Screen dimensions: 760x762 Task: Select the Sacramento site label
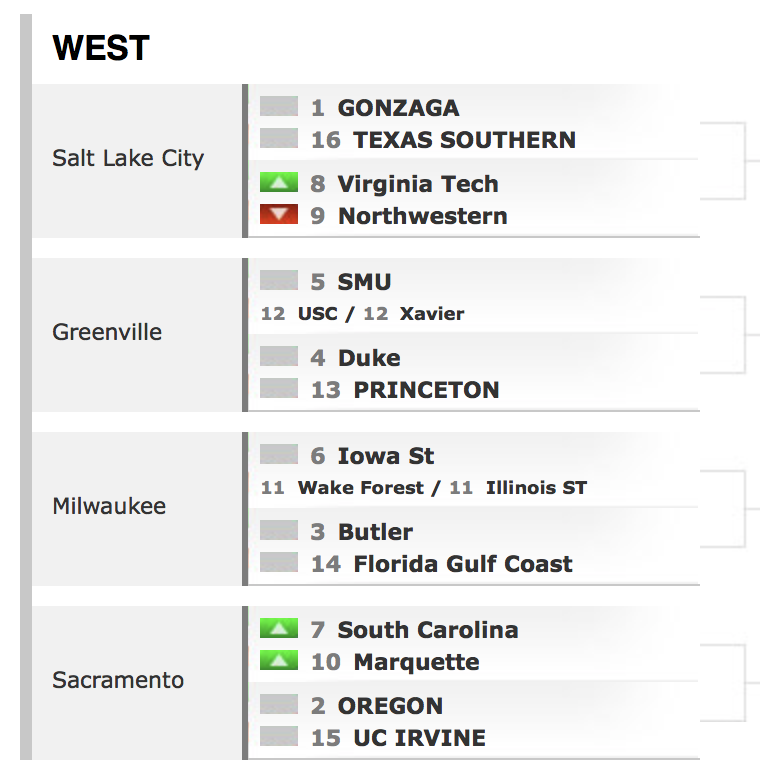[x=118, y=680]
